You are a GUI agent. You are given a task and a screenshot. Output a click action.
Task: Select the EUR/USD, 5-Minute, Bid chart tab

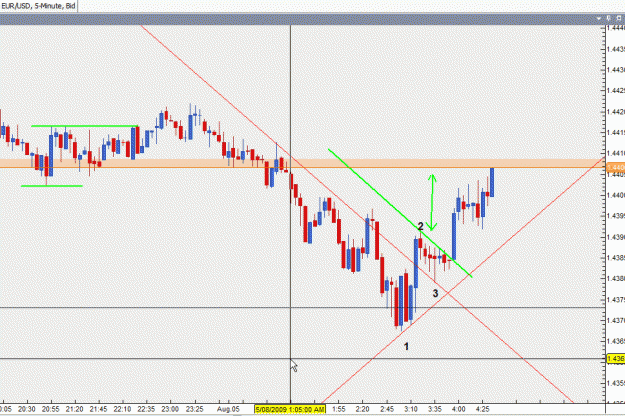tap(38, 6)
